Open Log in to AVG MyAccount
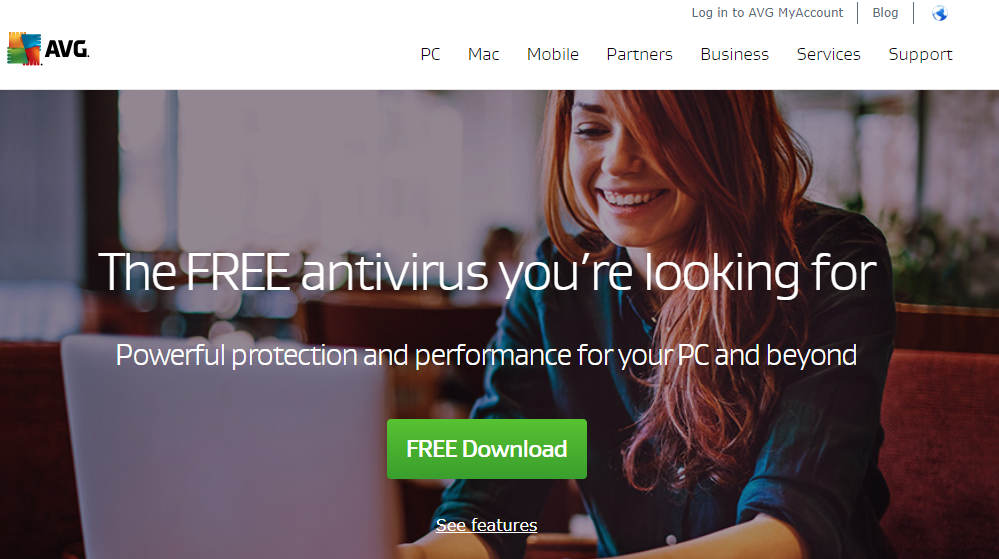The width and height of the screenshot is (999, 559). click(767, 13)
